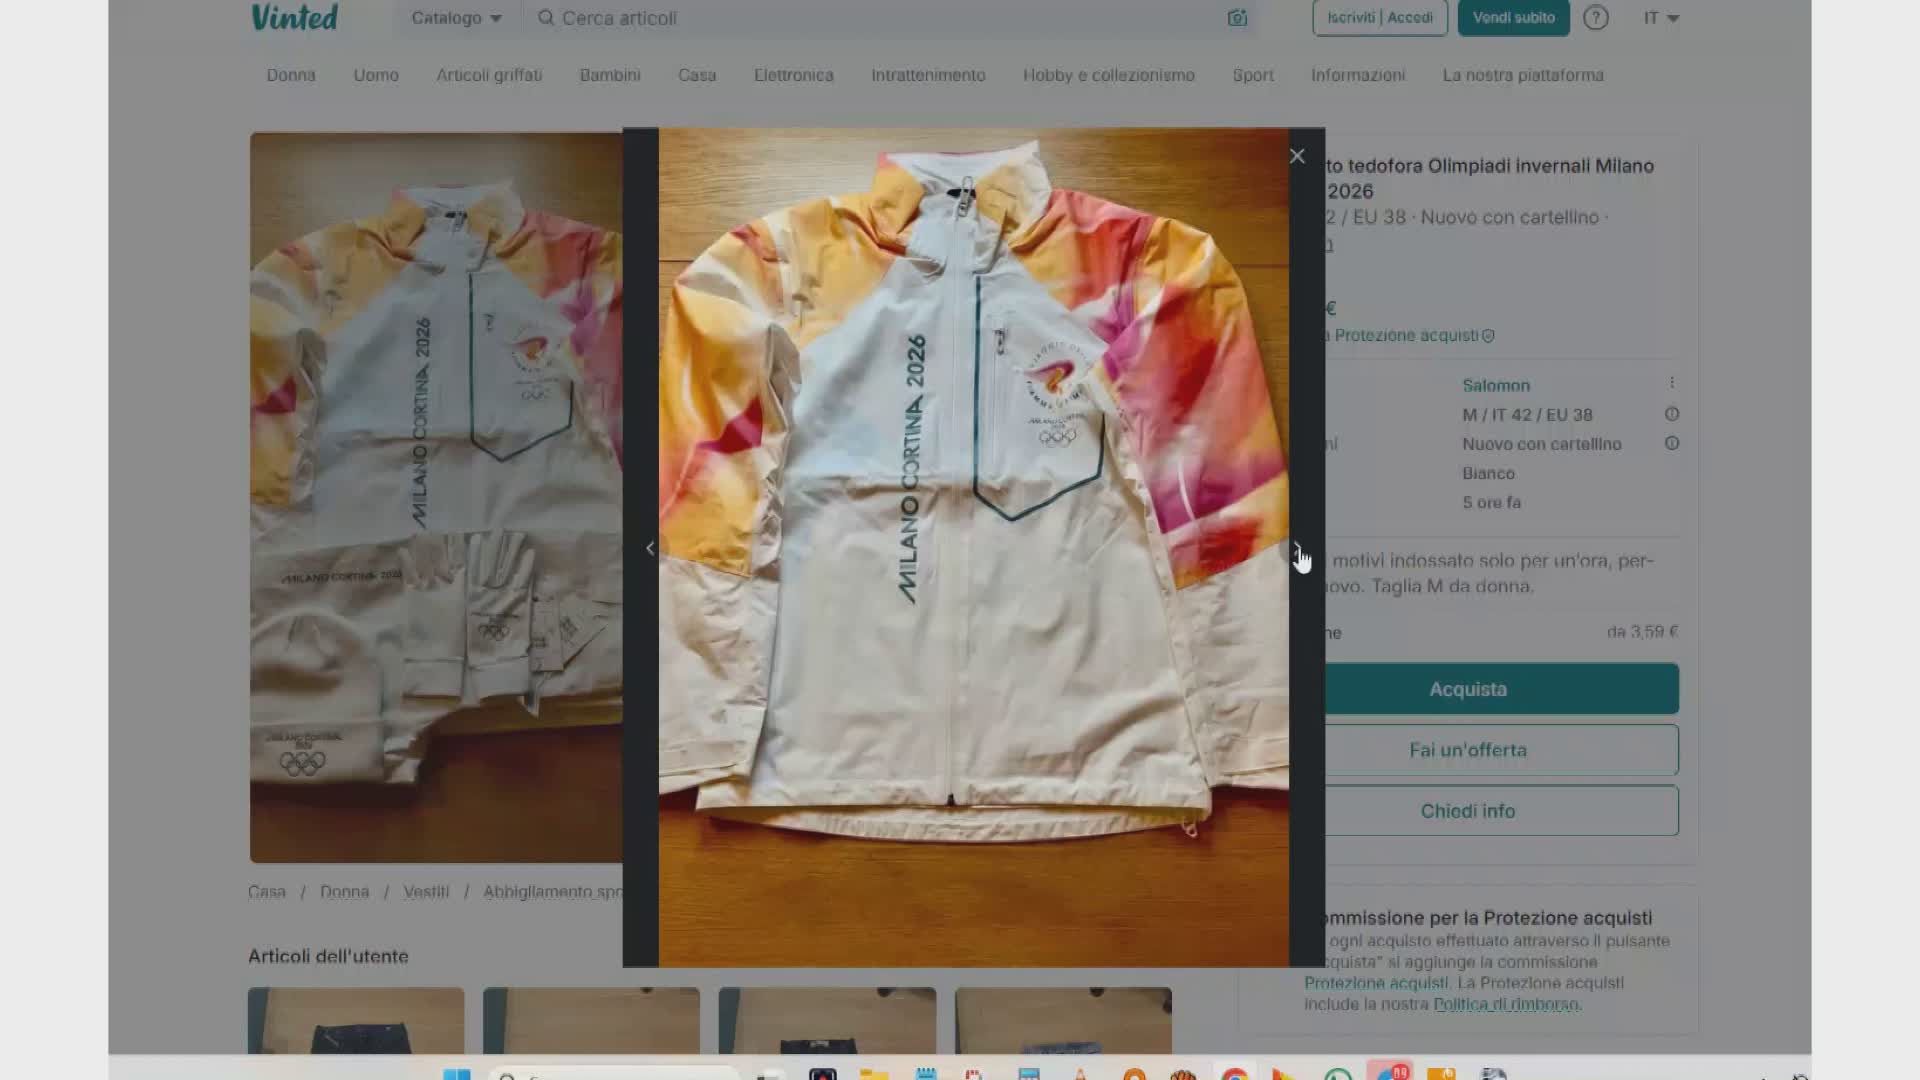Click the Vinted logo
Image resolution: width=1920 pixels, height=1080 pixels.
pyautogui.click(x=294, y=18)
